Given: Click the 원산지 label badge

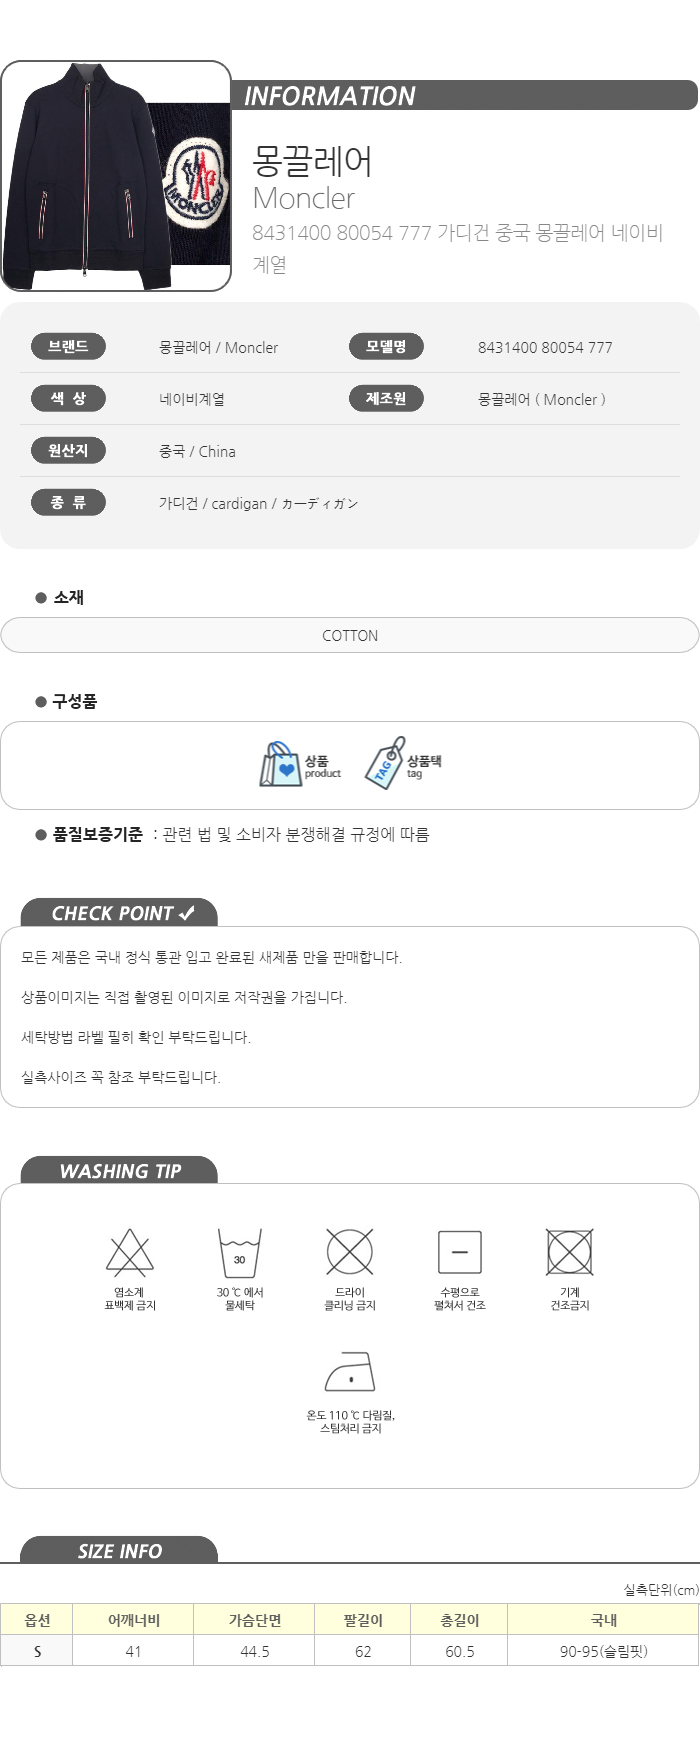Looking at the screenshot, I should (x=68, y=451).
